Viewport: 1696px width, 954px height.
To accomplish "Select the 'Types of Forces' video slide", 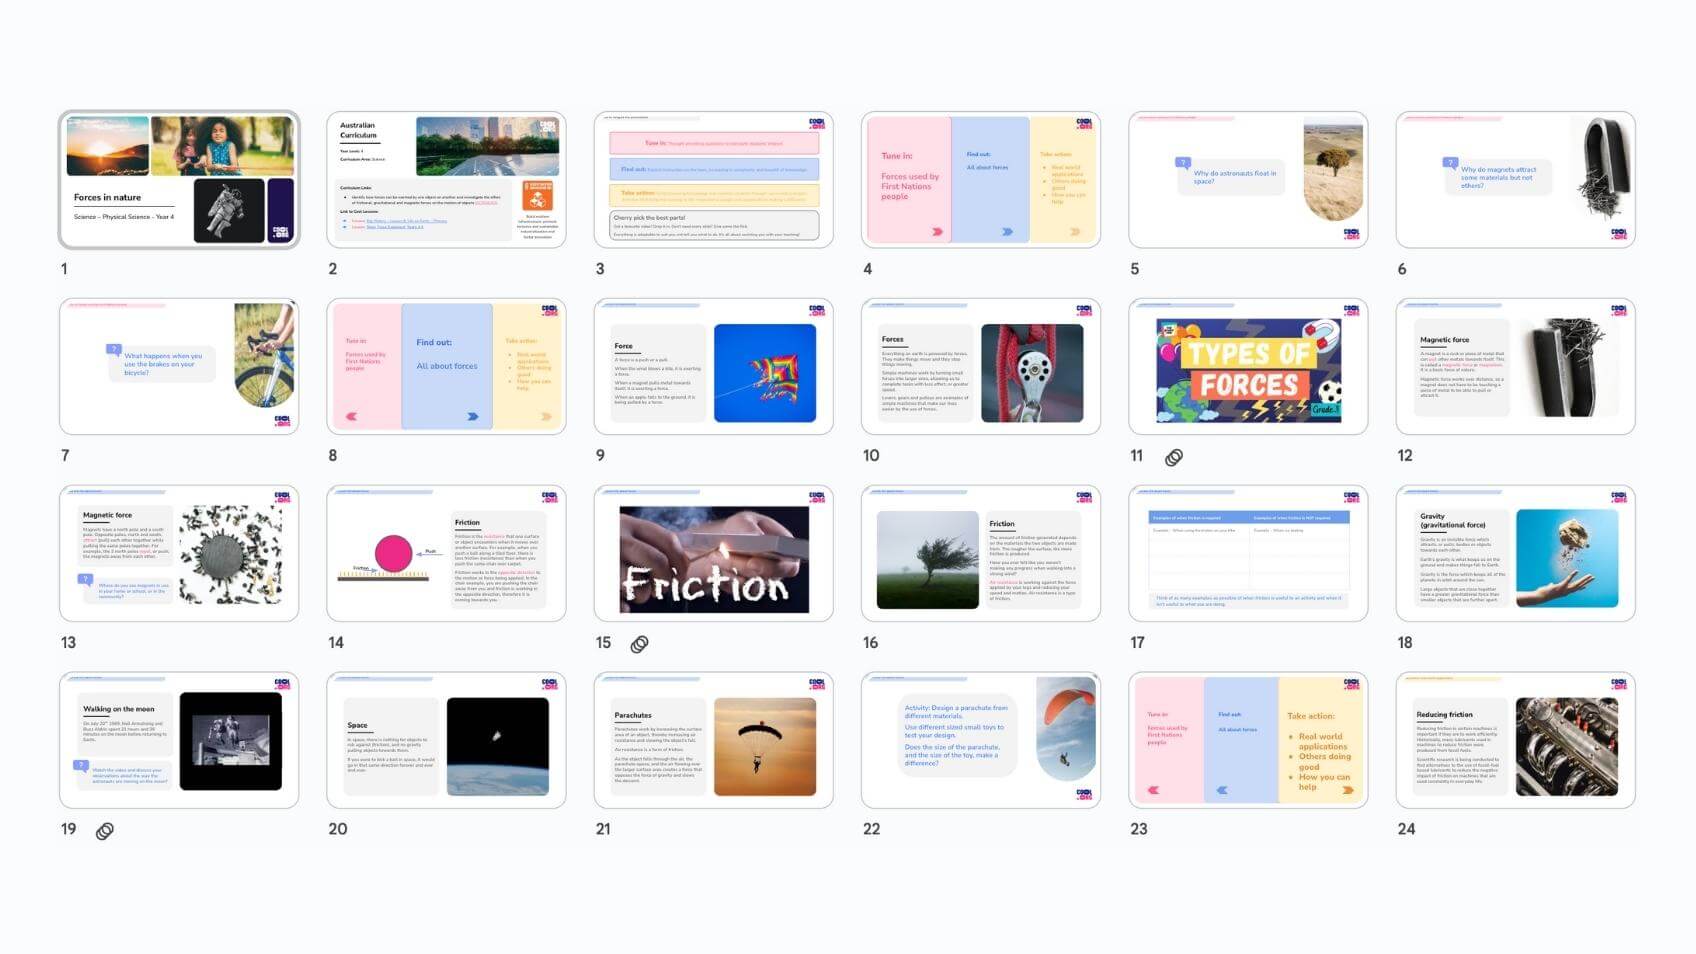I will 1248,367.
